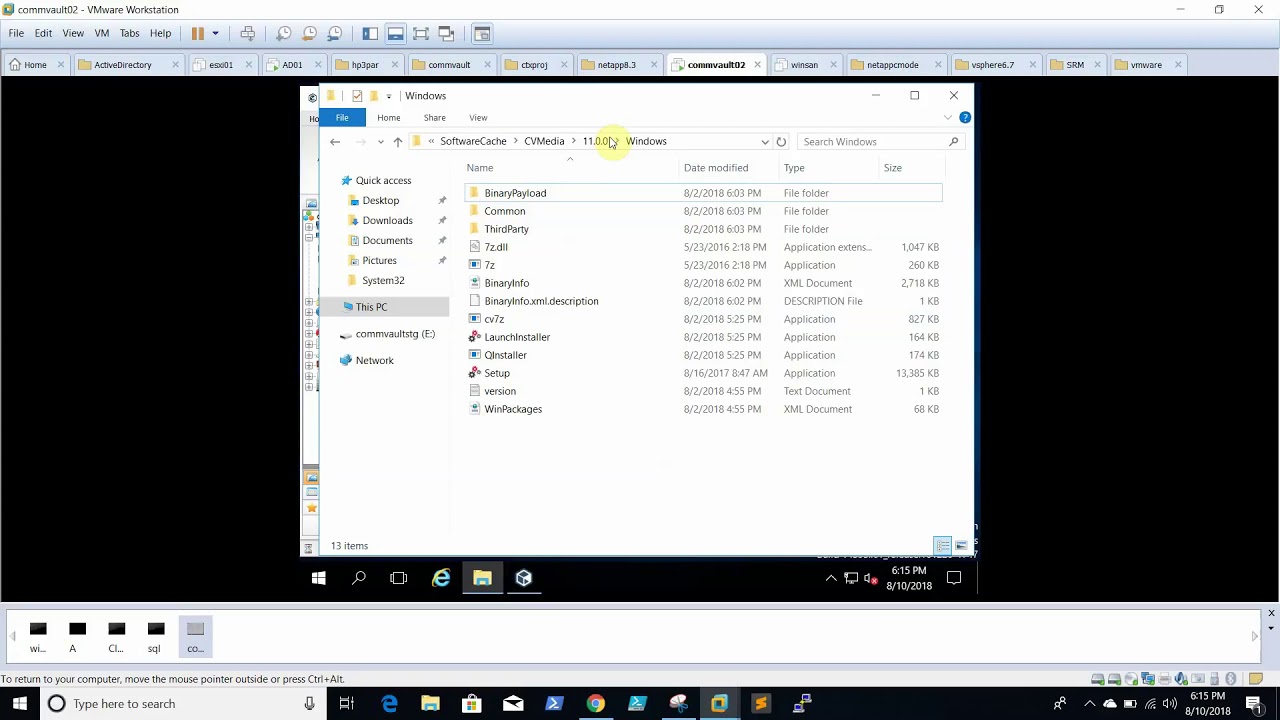Click Send Ctrl+Alt+Del toolbar icon

pos(247,33)
